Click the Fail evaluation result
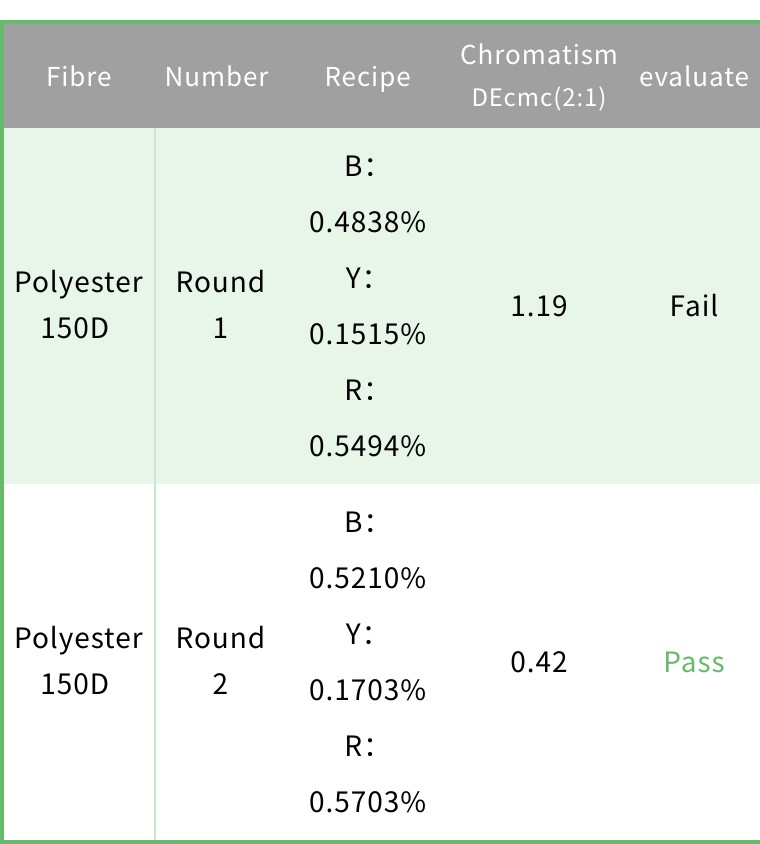Viewport: 760px width, 844px height. click(694, 306)
